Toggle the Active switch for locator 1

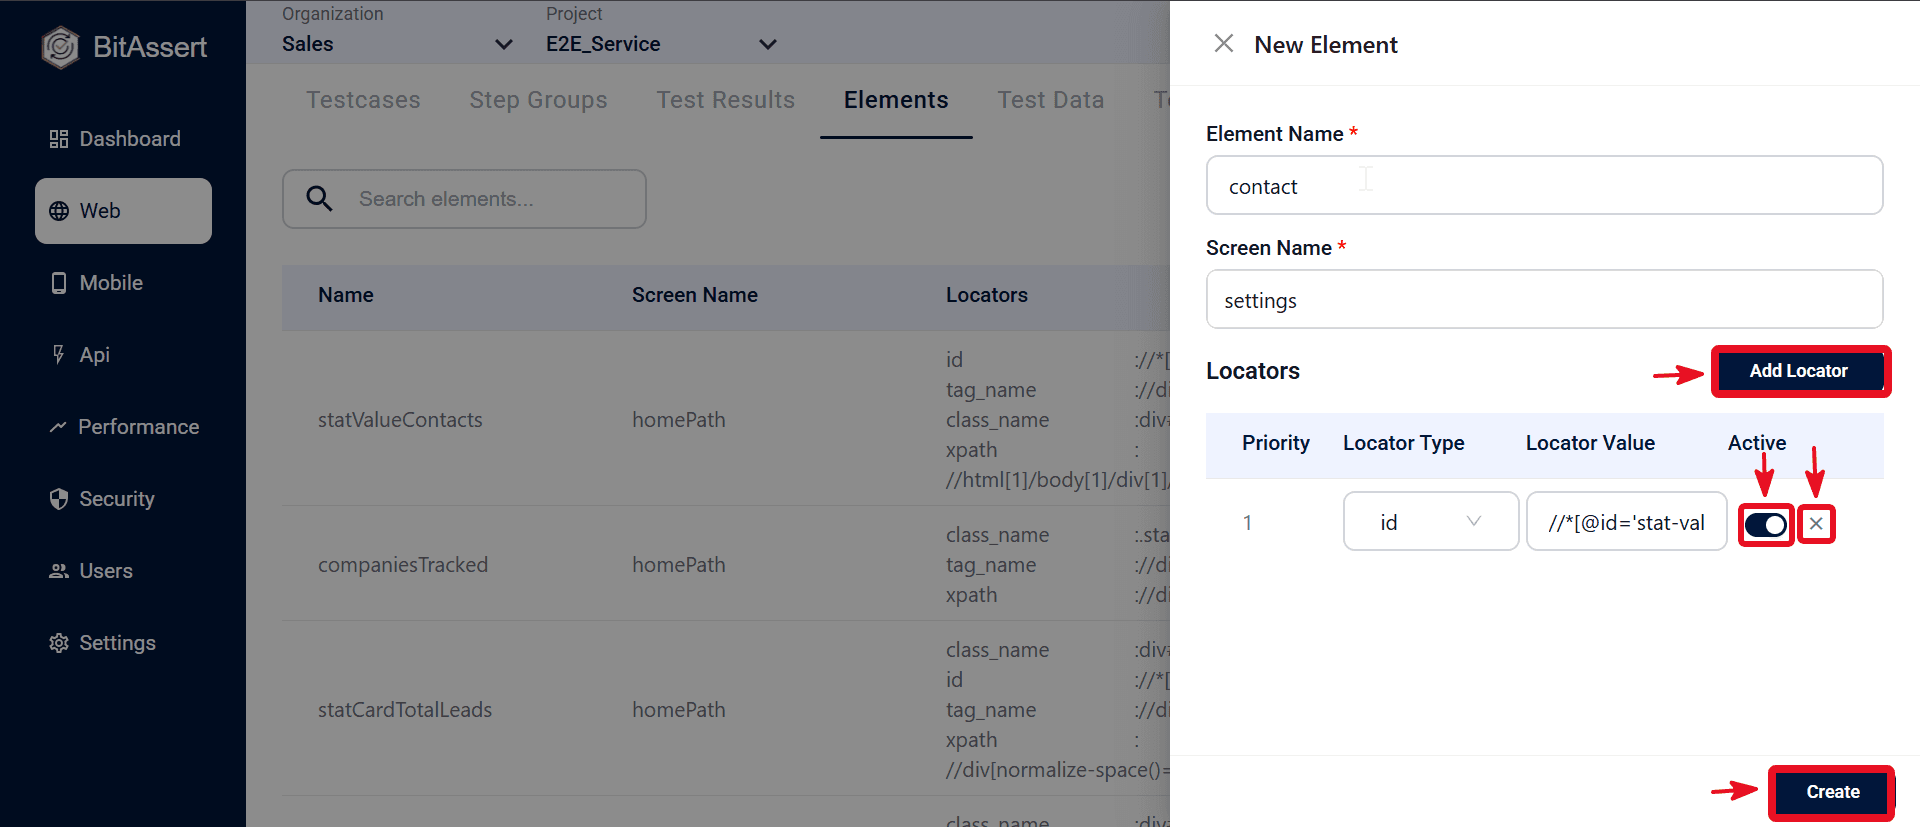1766,525
